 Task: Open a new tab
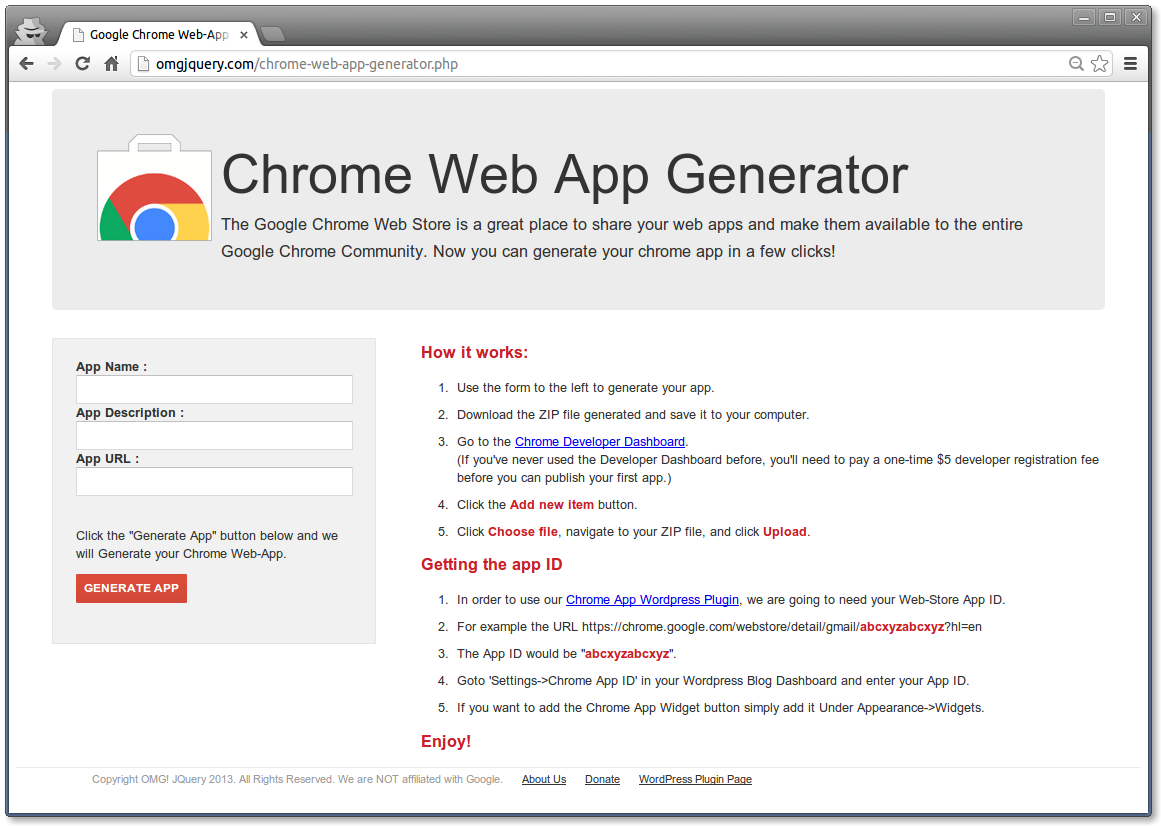tap(273, 34)
